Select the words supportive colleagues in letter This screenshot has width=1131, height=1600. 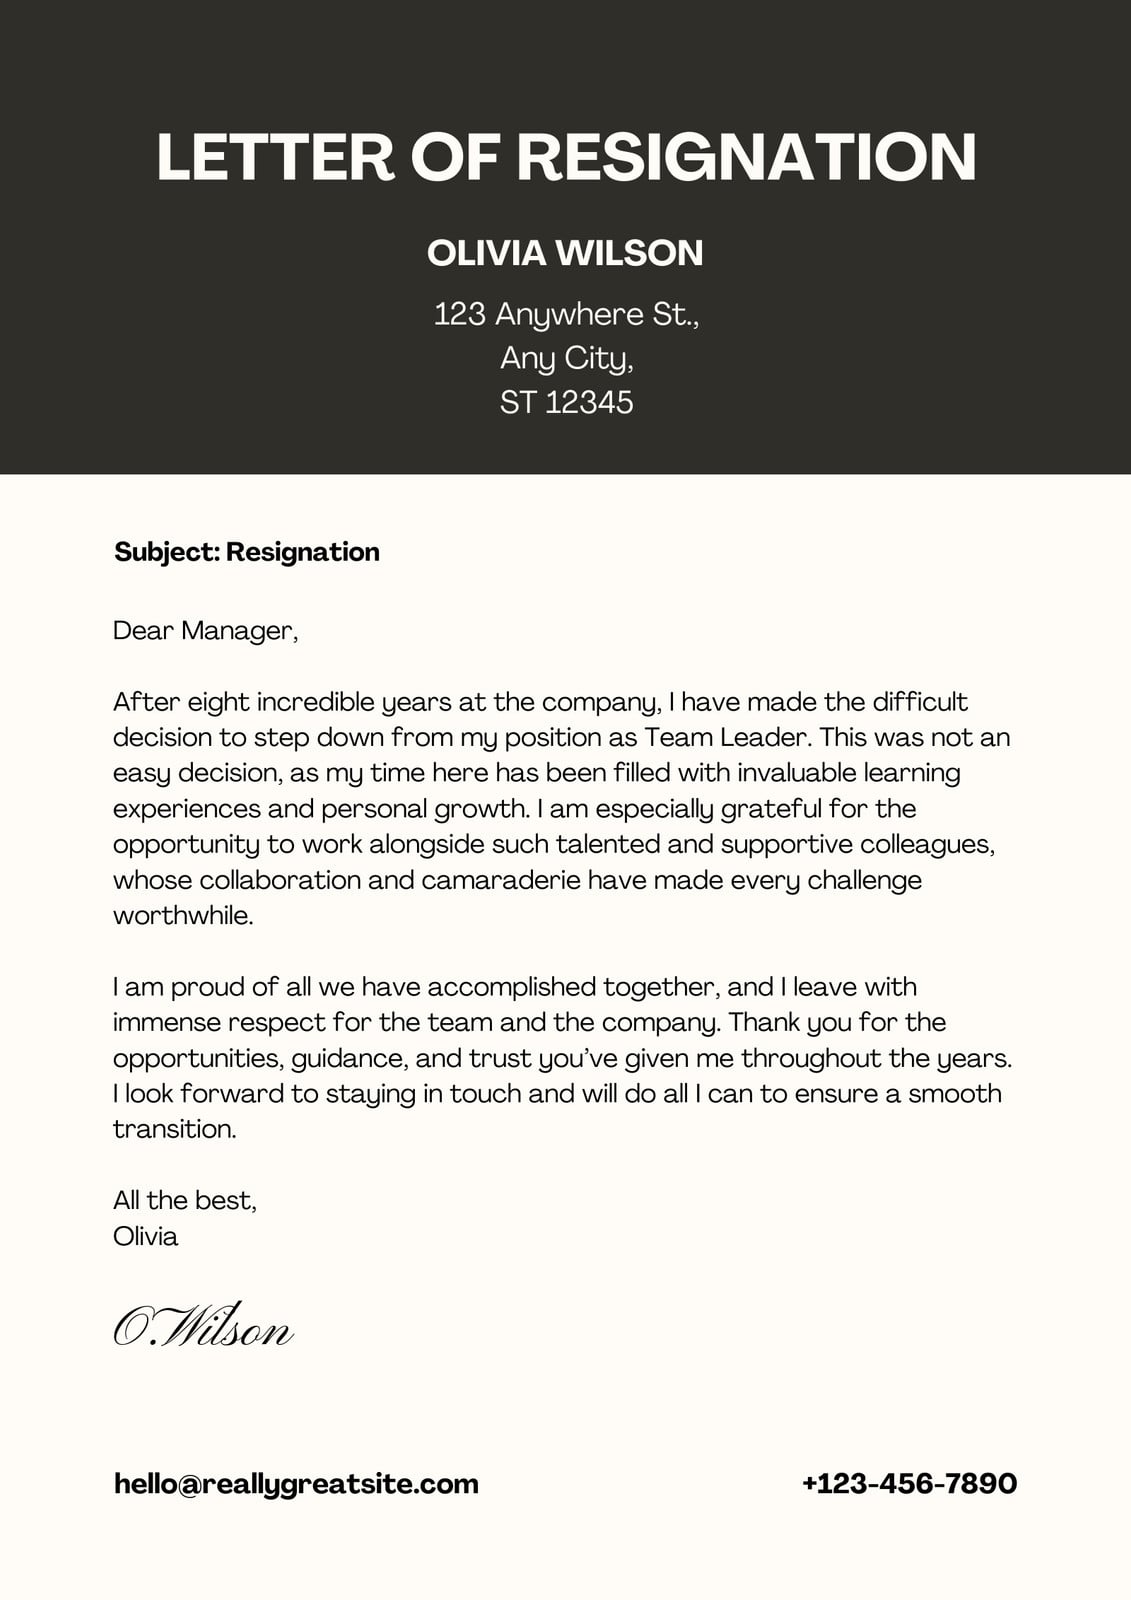point(857,844)
